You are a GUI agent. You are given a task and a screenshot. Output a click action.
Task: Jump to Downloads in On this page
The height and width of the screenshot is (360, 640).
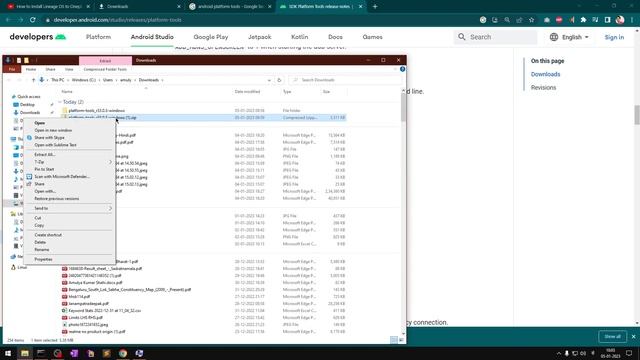tap(545, 74)
